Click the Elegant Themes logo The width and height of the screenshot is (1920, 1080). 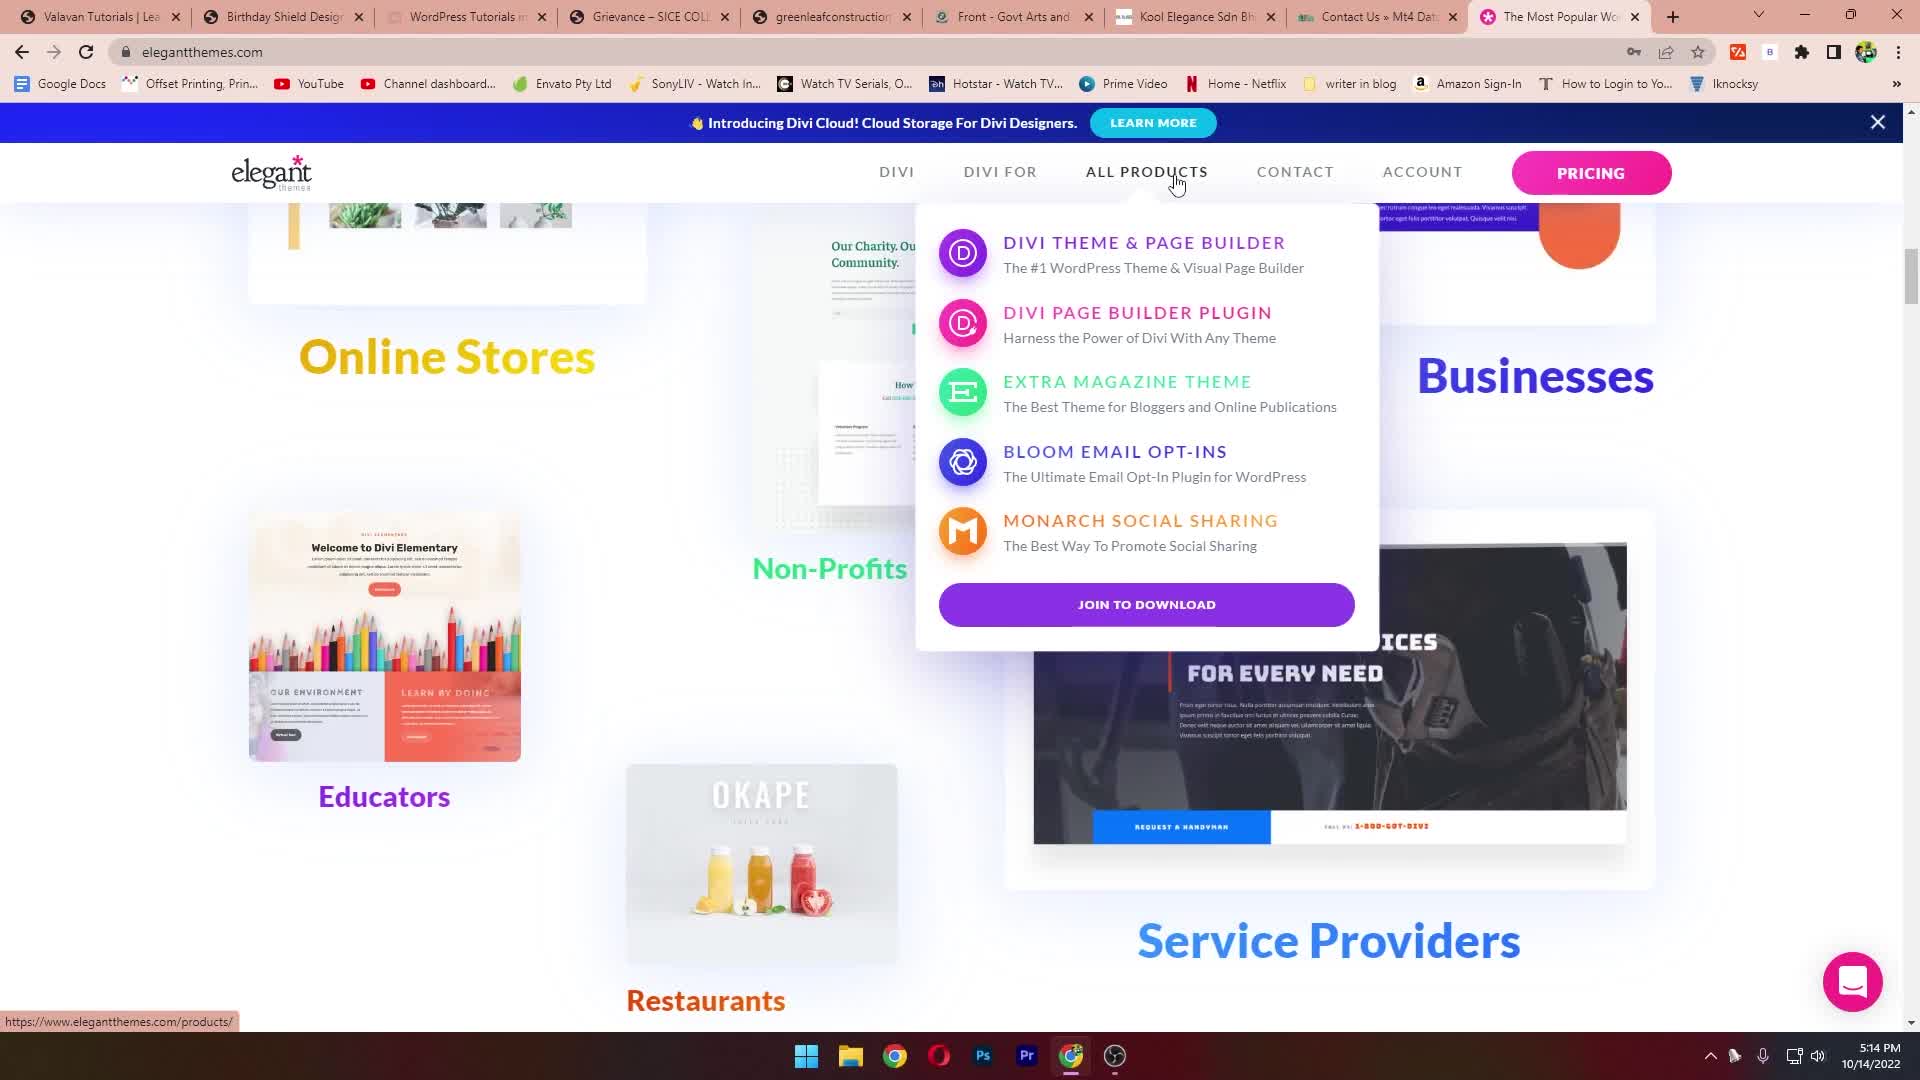coord(271,173)
